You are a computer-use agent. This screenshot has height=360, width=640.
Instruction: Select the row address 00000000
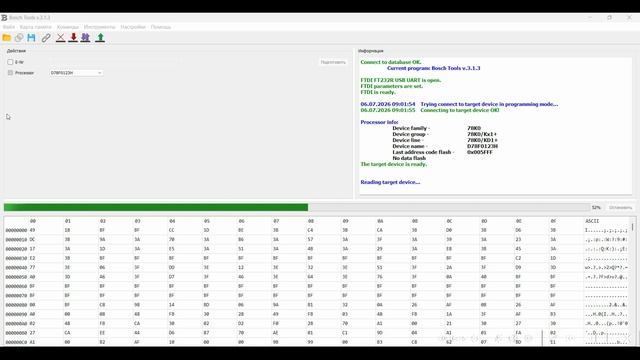pos(16,231)
